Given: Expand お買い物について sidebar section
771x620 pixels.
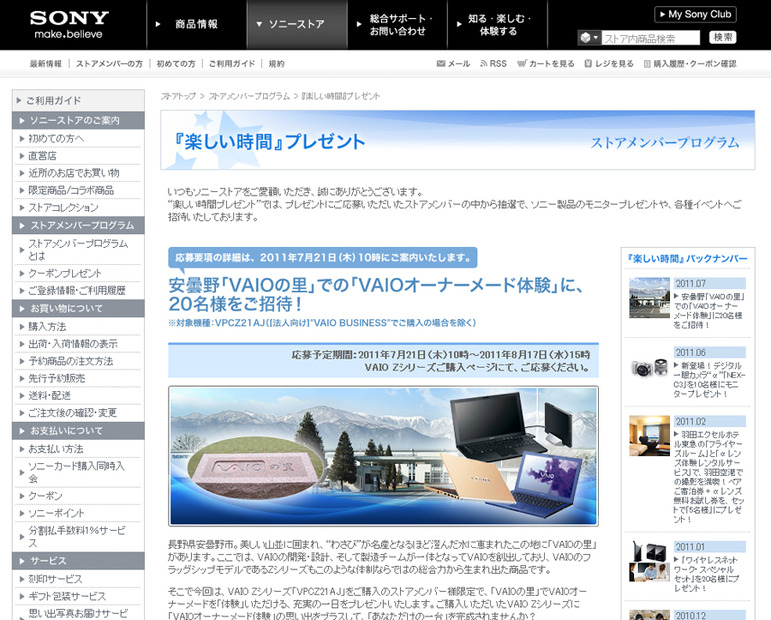Looking at the screenshot, I should click(x=78, y=308).
